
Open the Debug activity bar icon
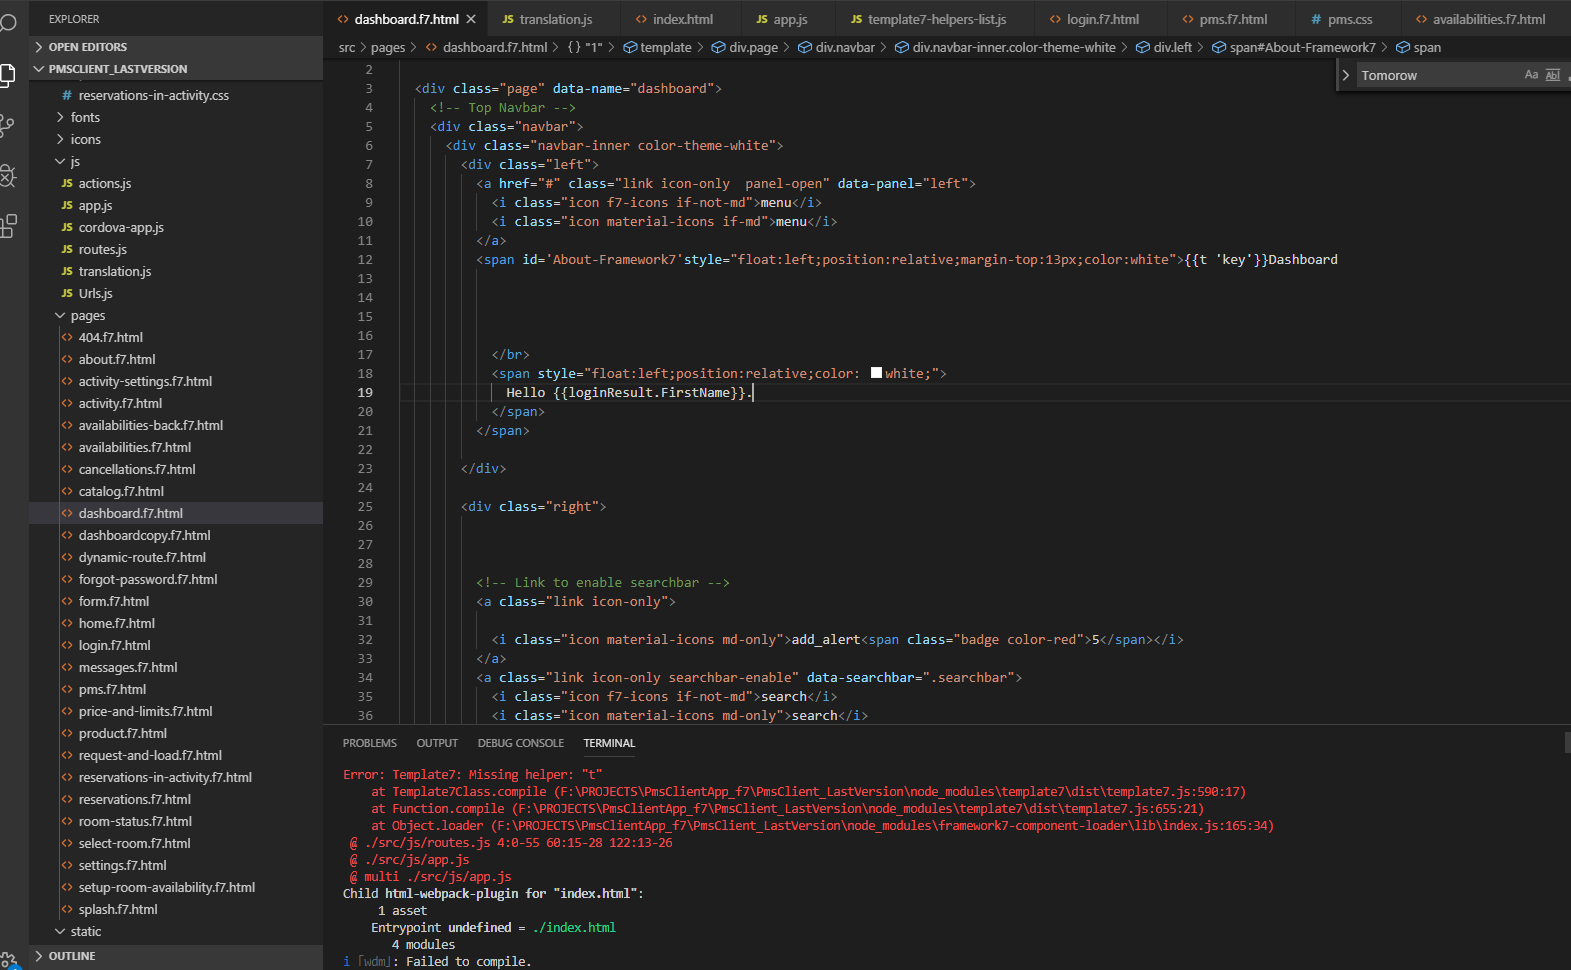click(8, 176)
